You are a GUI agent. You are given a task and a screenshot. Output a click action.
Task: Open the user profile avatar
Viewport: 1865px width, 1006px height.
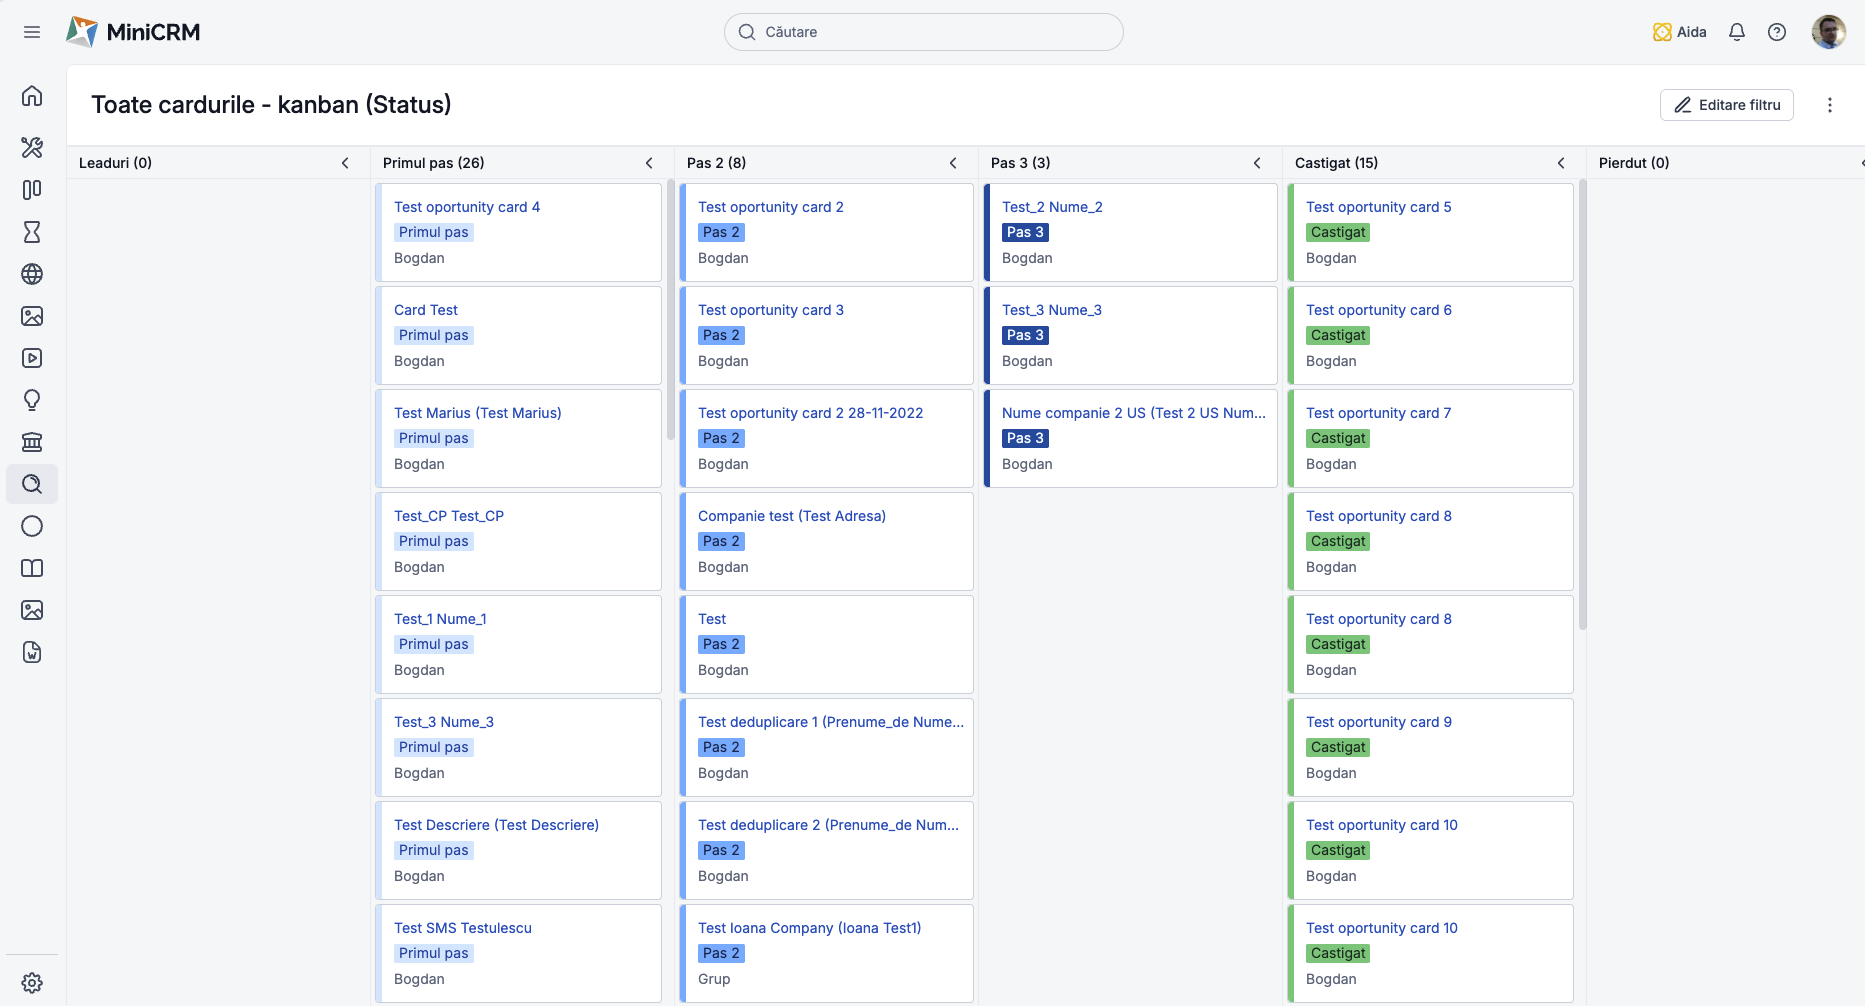(1829, 32)
